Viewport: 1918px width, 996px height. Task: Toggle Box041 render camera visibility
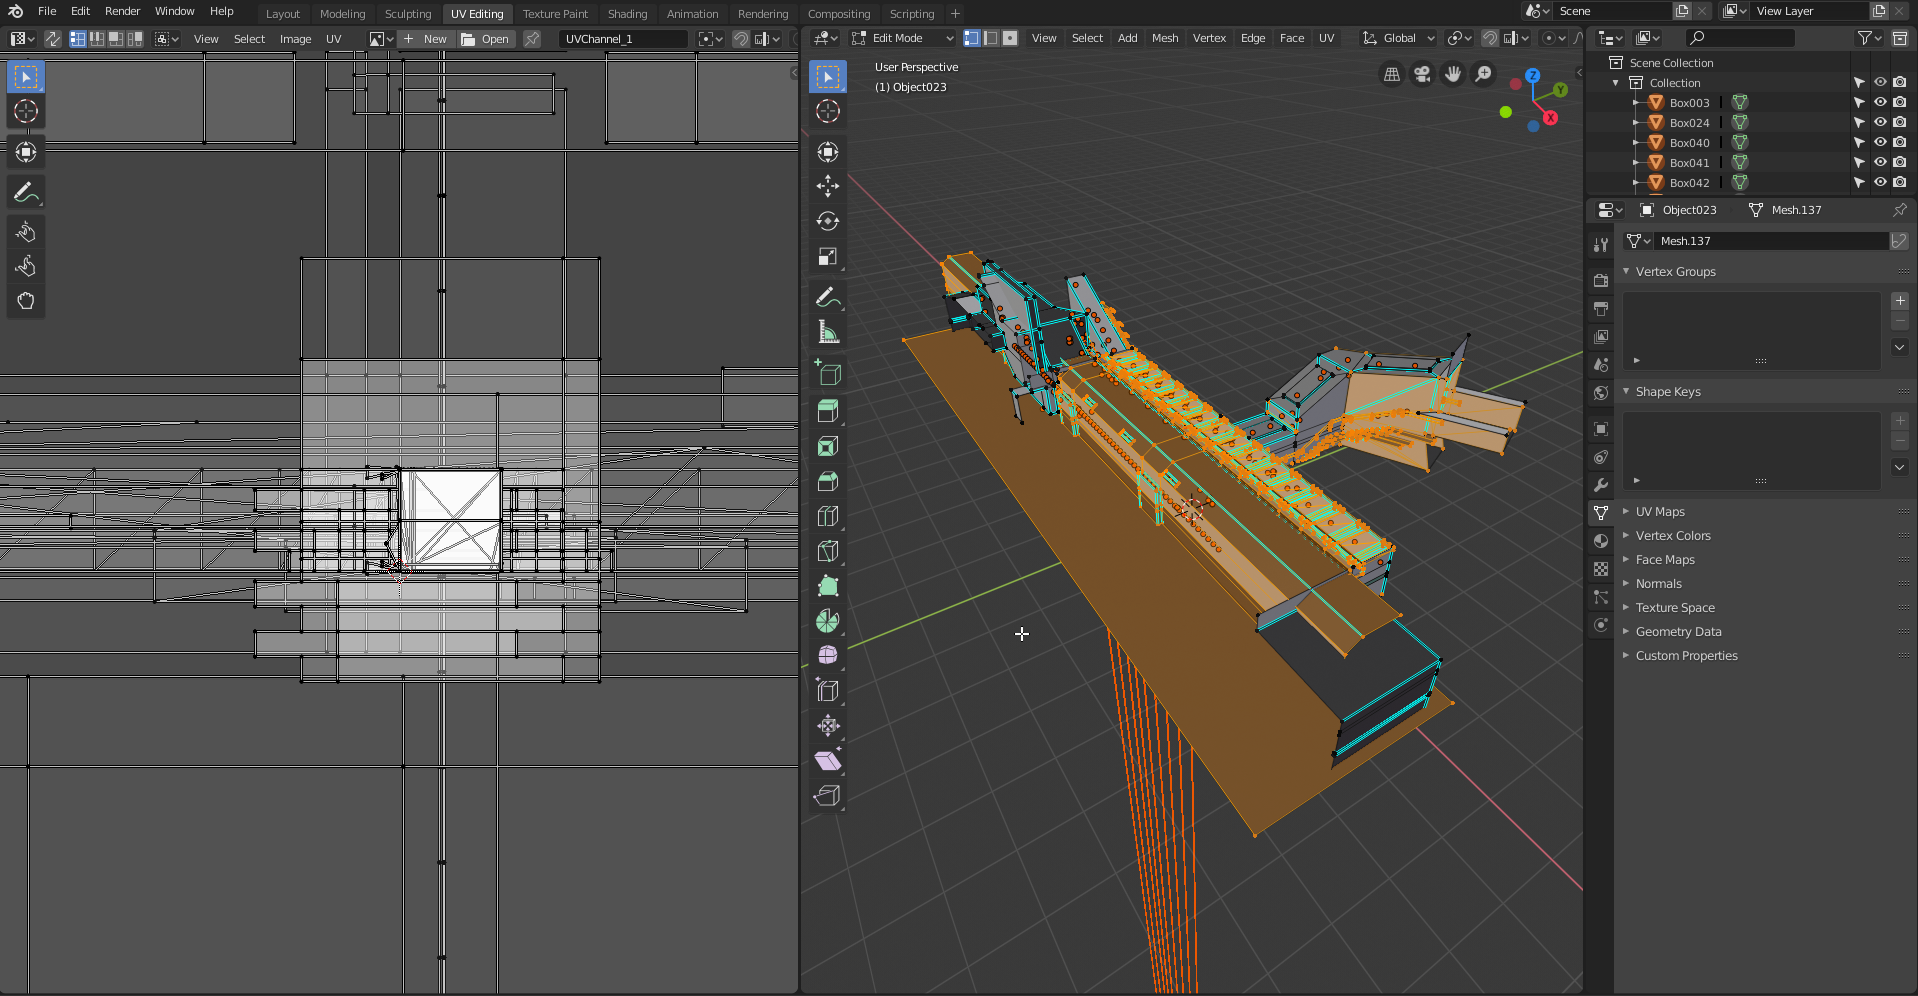coord(1899,162)
